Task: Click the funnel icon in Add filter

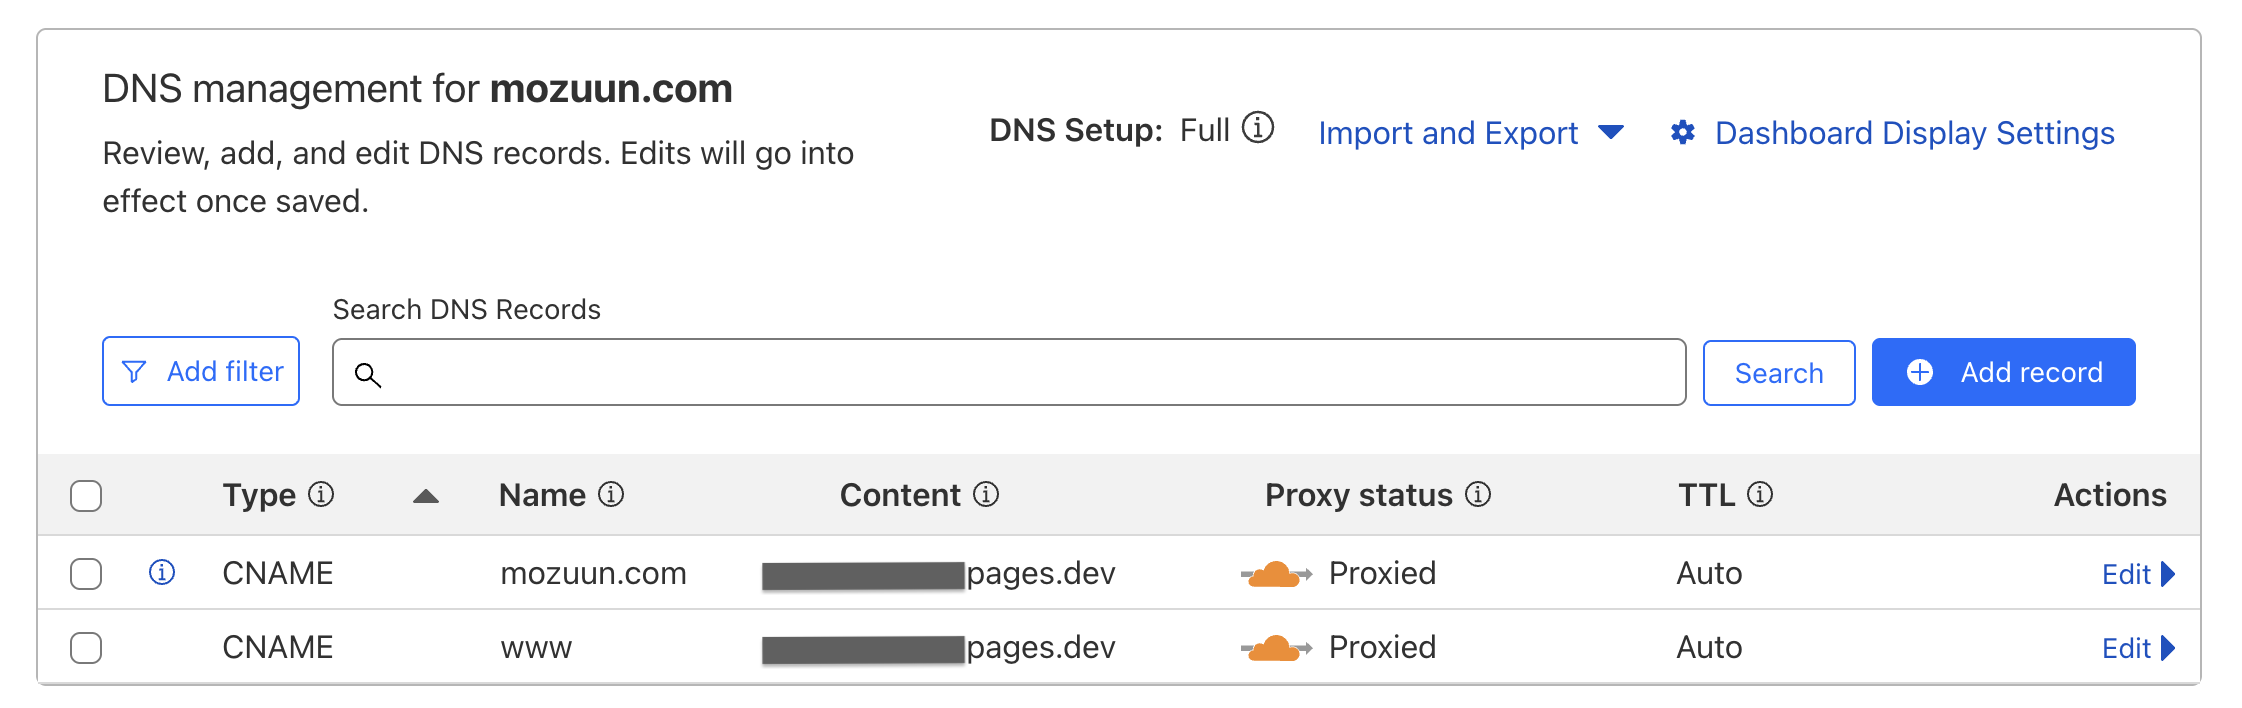Action: coord(134,372)
